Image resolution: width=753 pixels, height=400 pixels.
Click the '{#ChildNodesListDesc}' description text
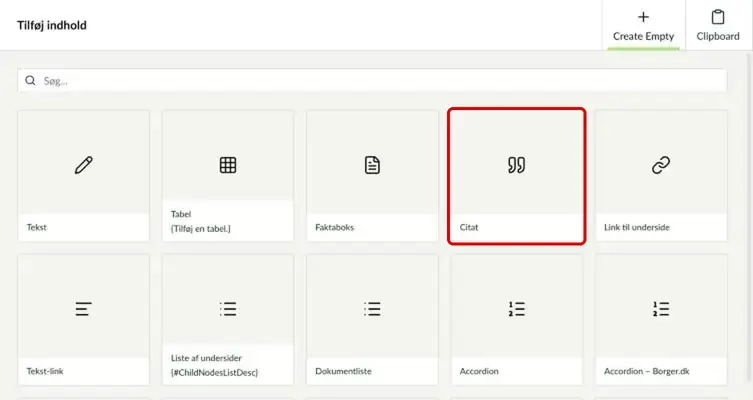[214, 373]
